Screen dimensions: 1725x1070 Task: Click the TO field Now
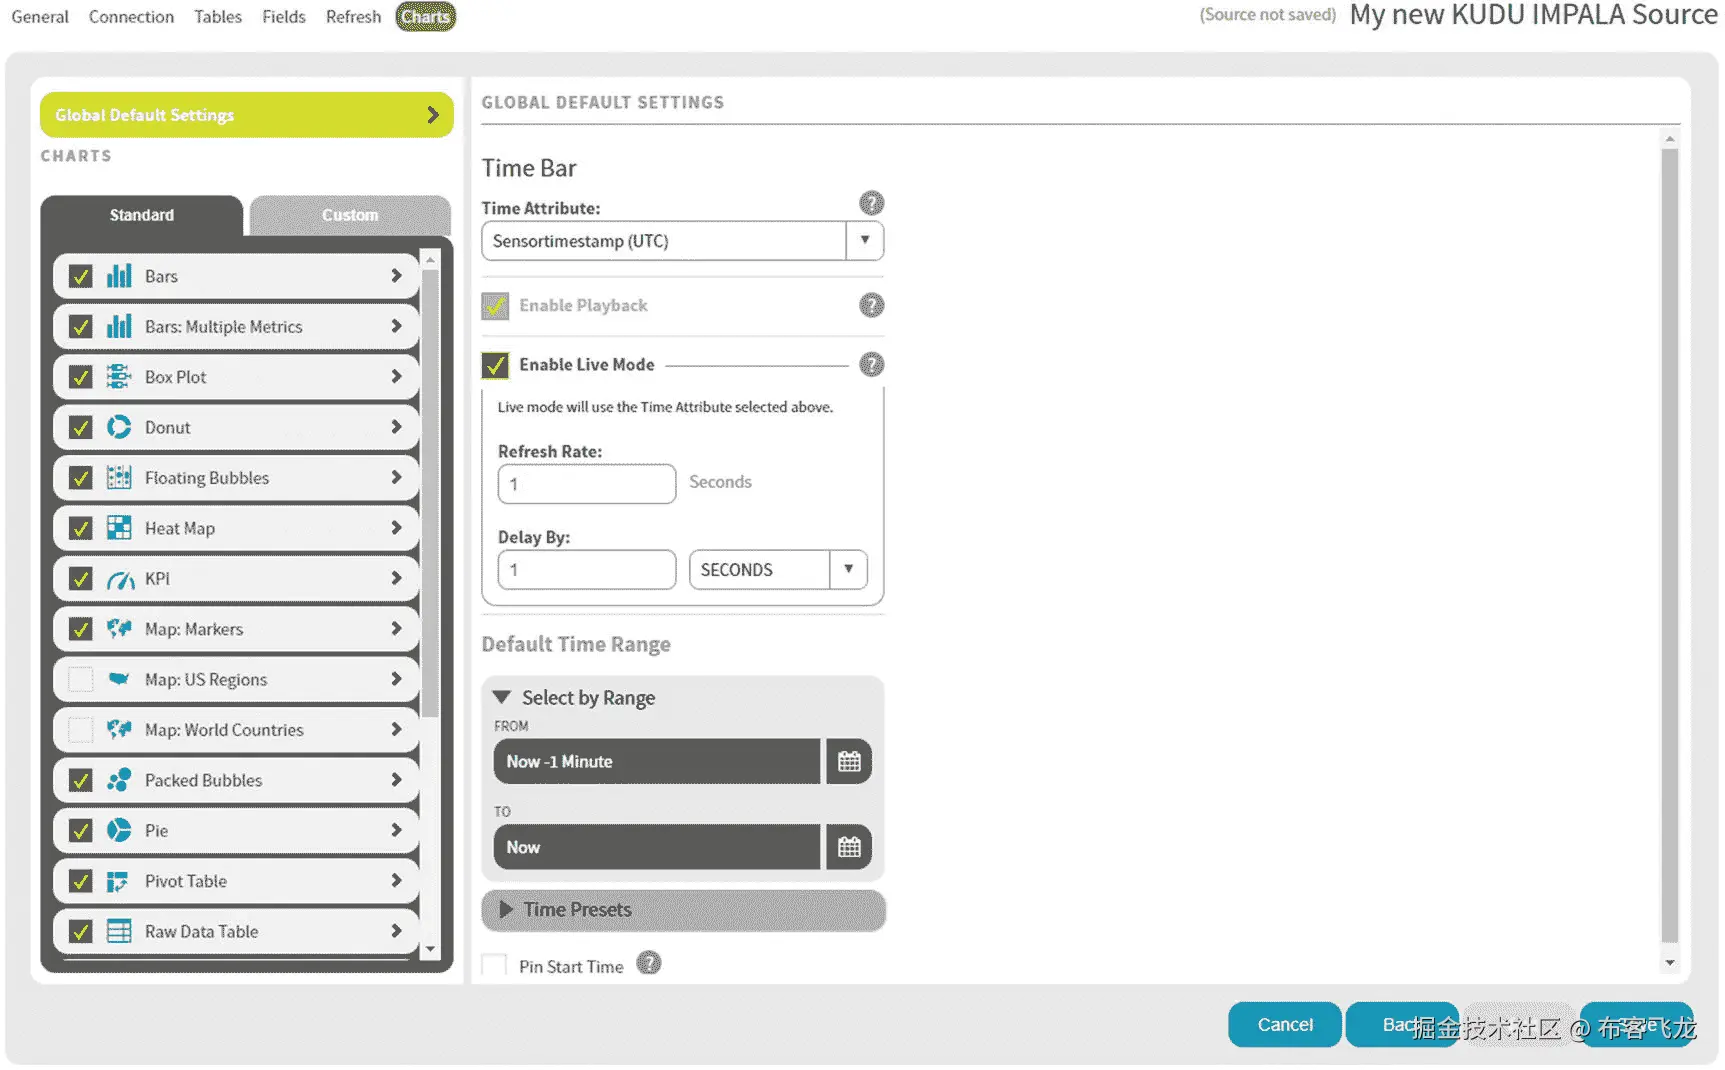(x=657, y=847)
